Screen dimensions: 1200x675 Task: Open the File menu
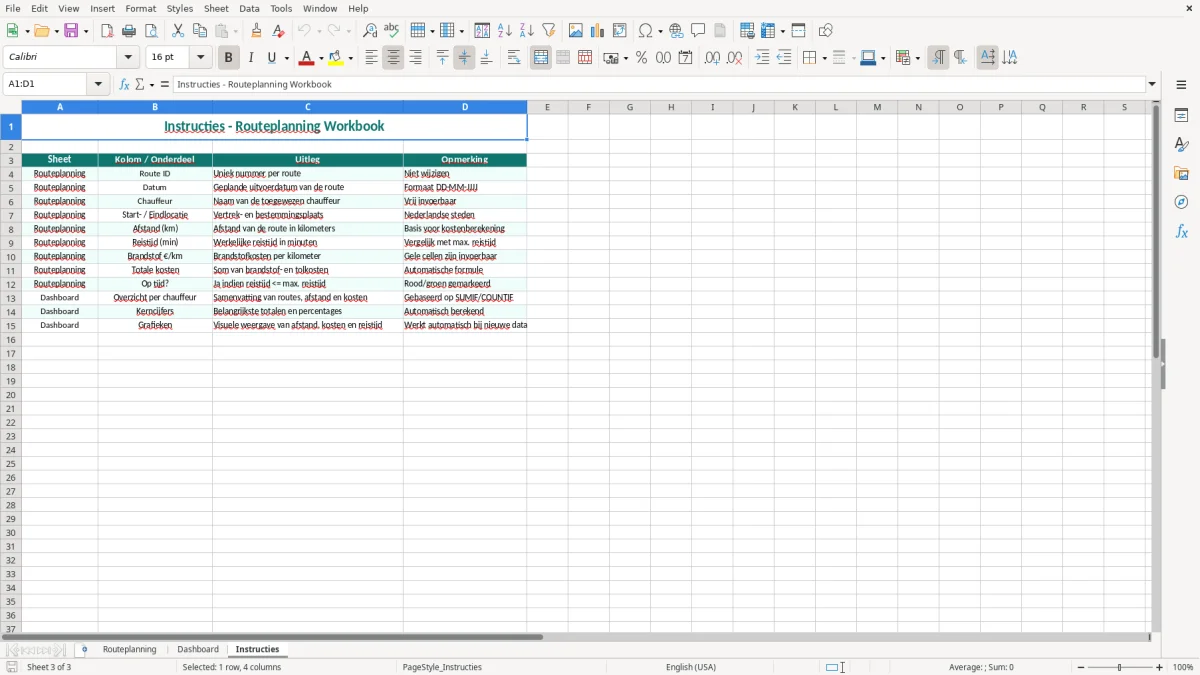(x=13, y=8)
